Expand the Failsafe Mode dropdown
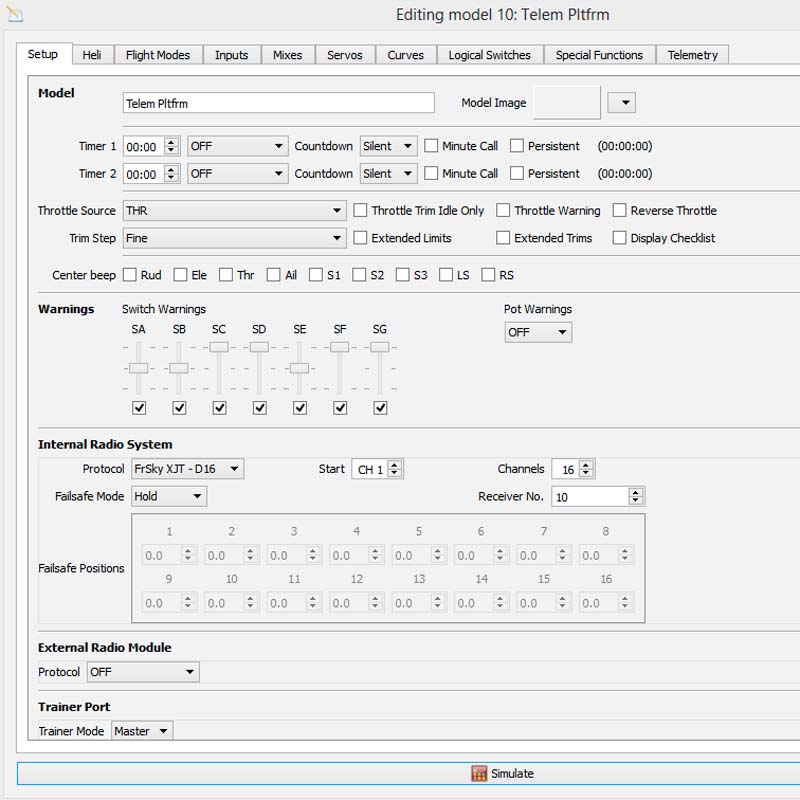Image resolution: width=800 pixels, height=800 pixels. coord(169,496)
